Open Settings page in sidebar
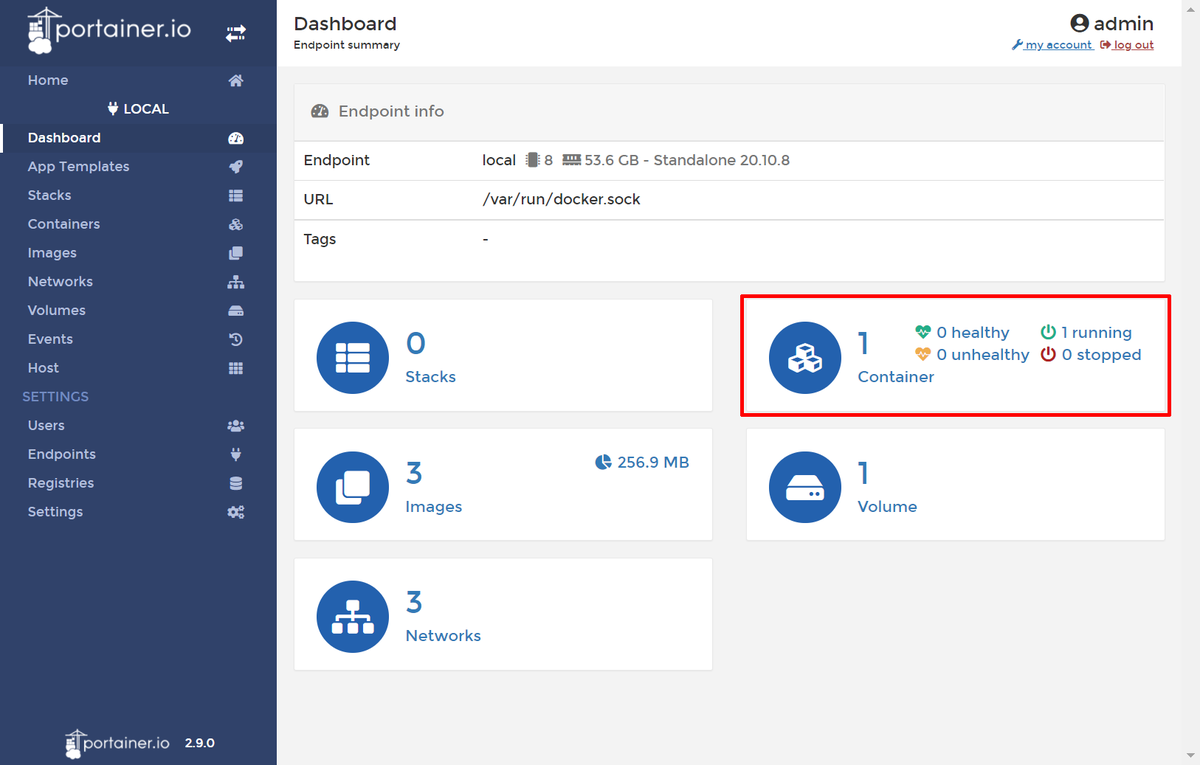 tap(55, 511)
